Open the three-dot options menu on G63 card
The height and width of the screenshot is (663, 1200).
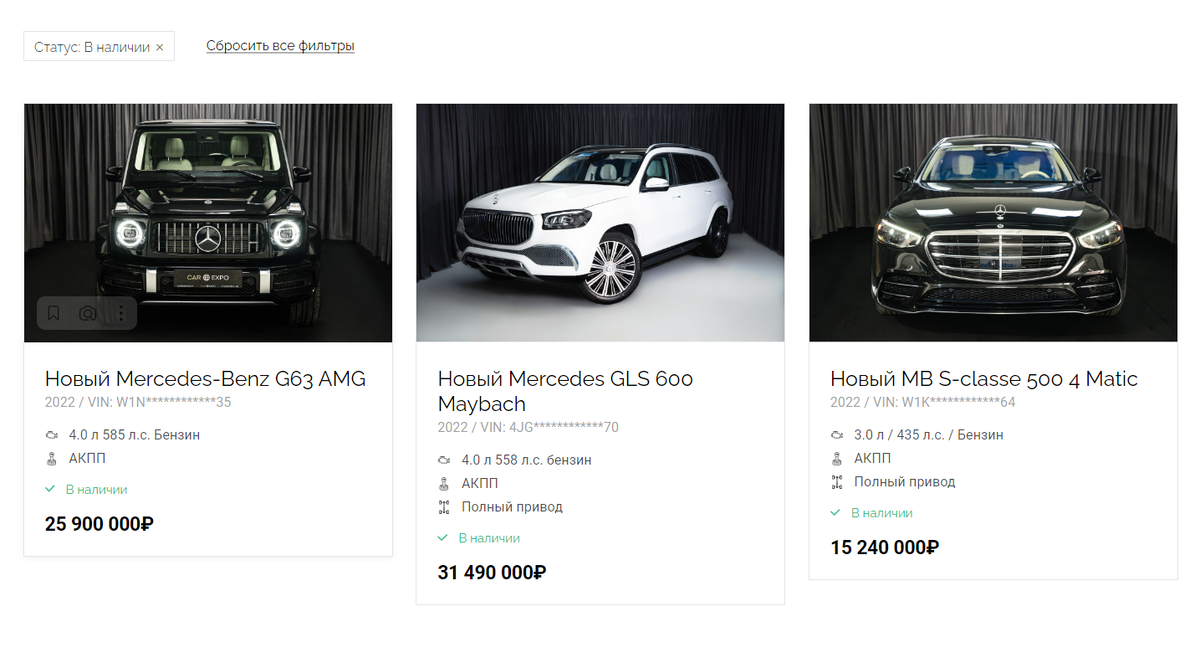(121, 313)
